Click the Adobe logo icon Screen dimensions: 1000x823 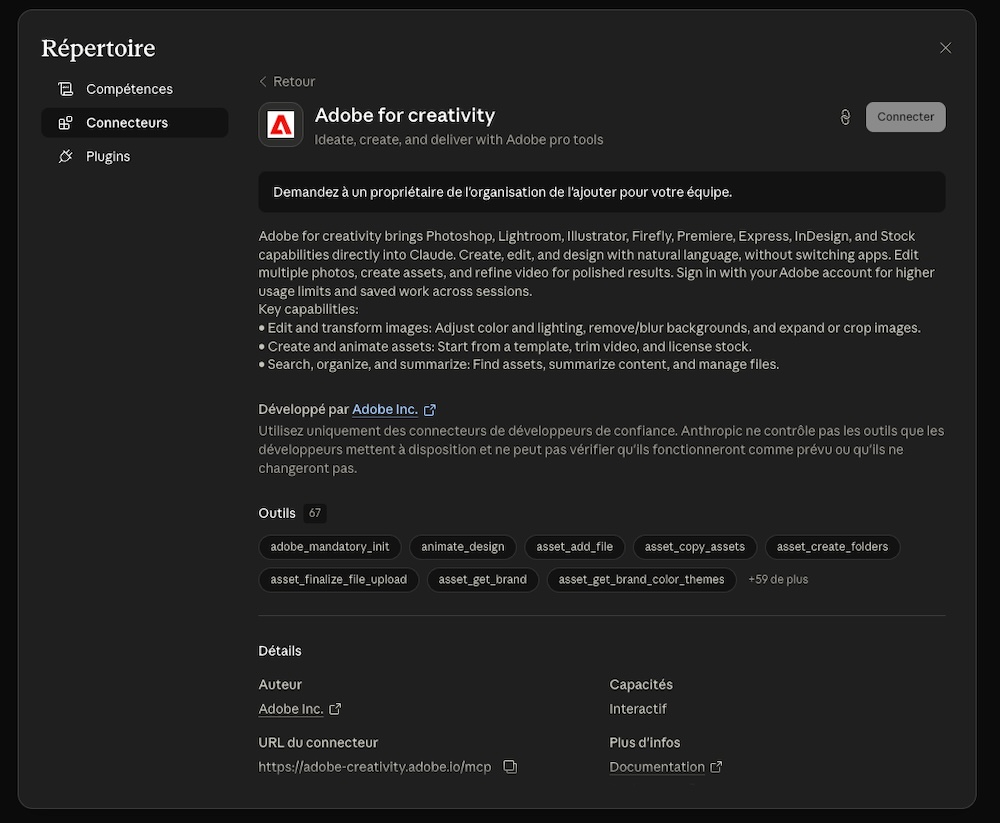(x=281, y=125)
